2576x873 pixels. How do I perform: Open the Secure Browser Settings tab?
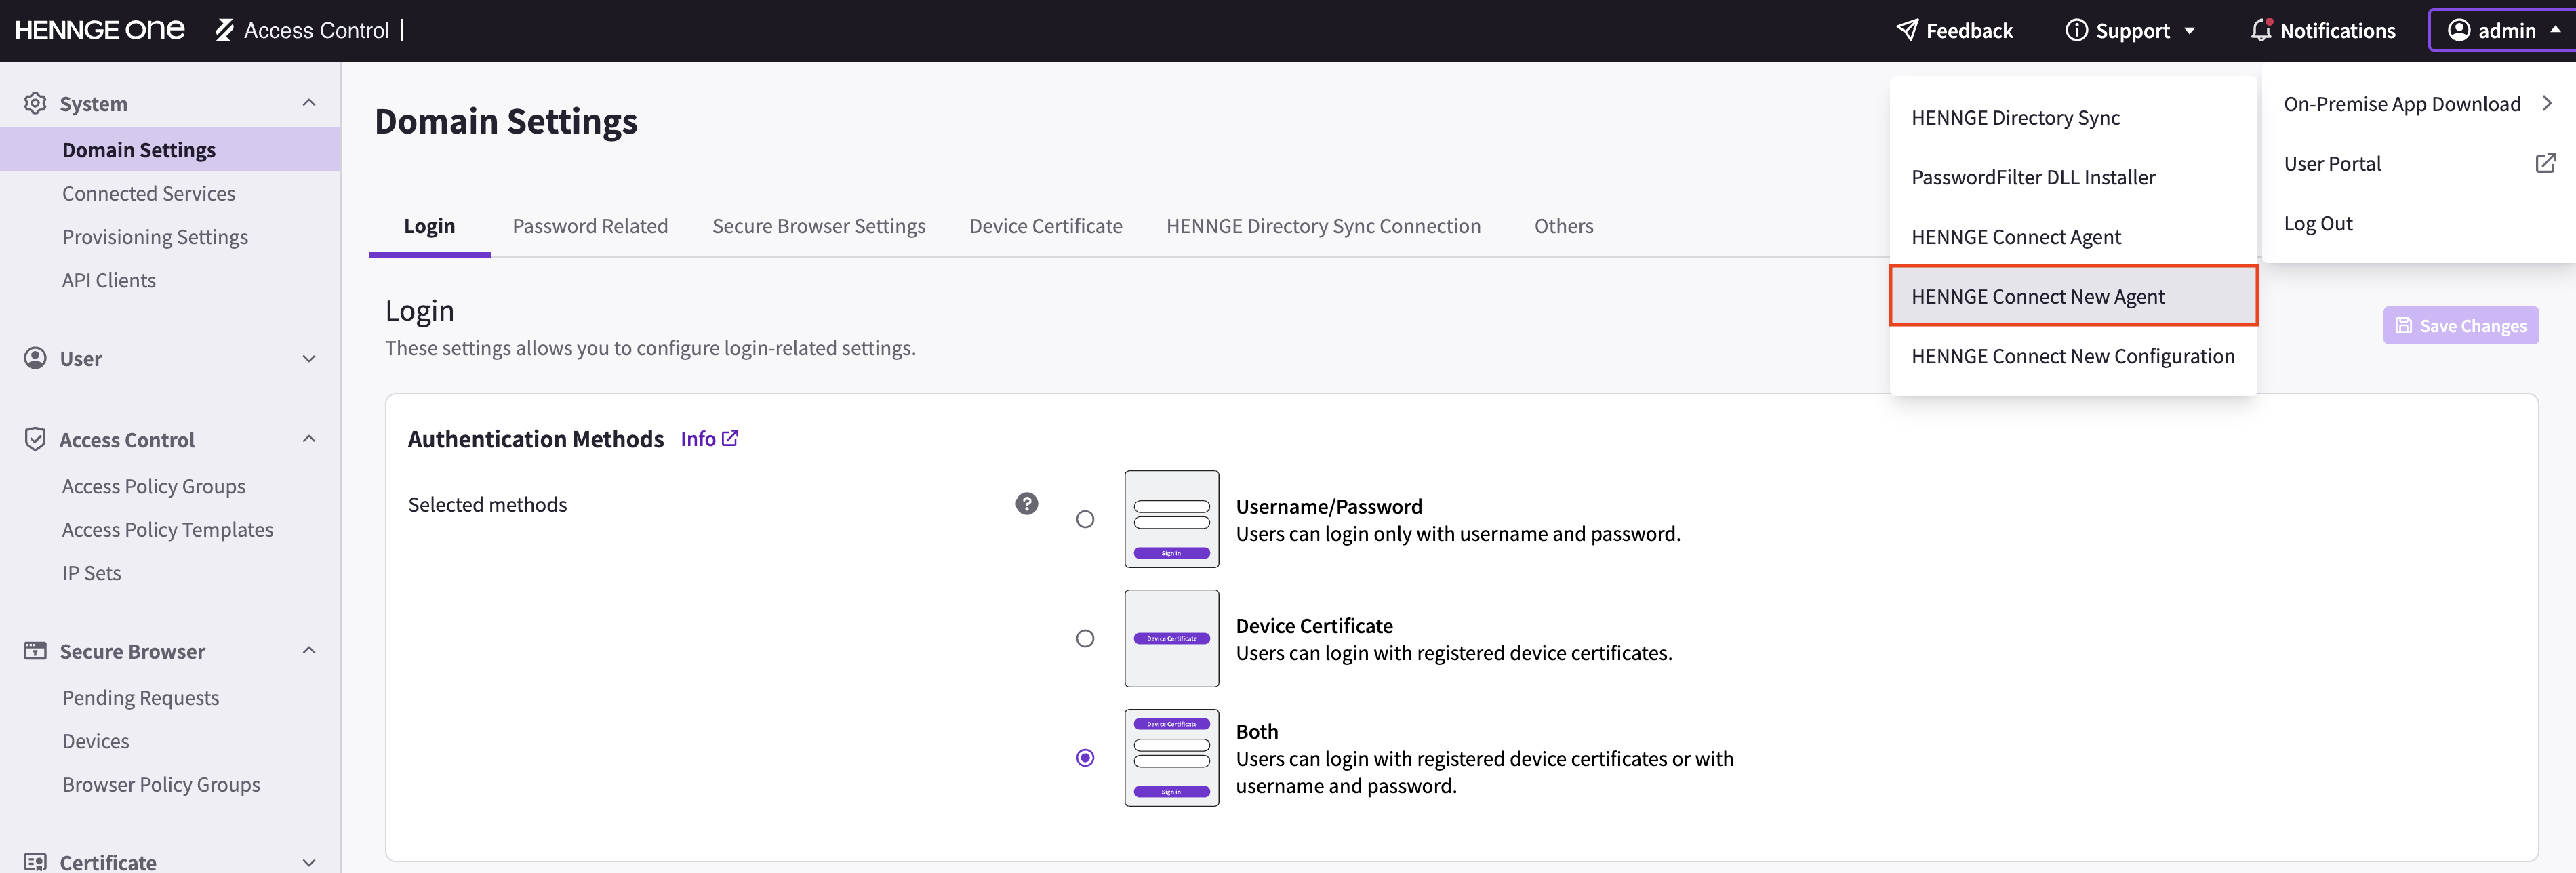pyautogui.click(x=818, y=226)
